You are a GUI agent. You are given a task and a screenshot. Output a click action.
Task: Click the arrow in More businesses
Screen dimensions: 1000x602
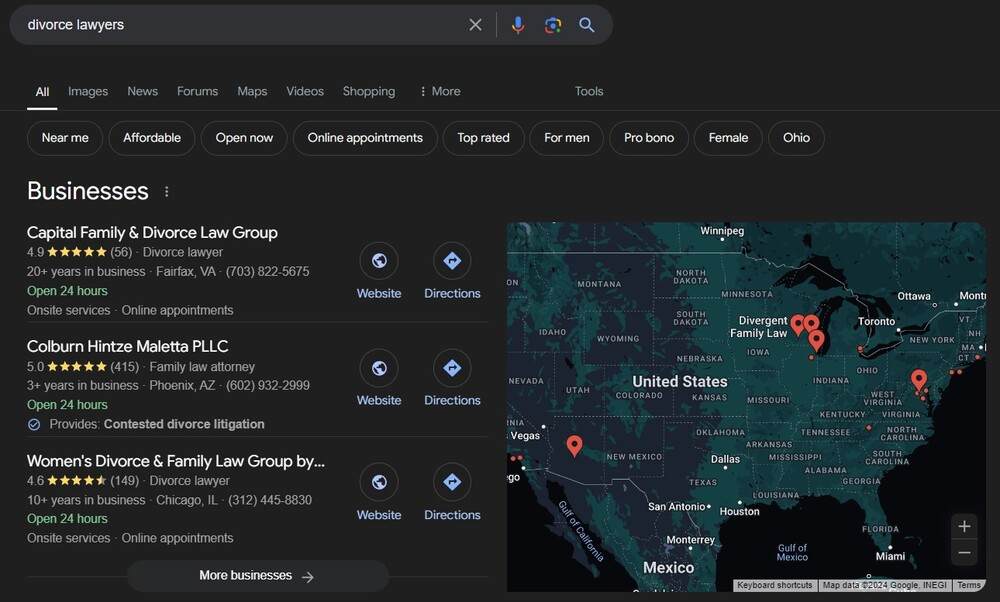tap(308, 576)
